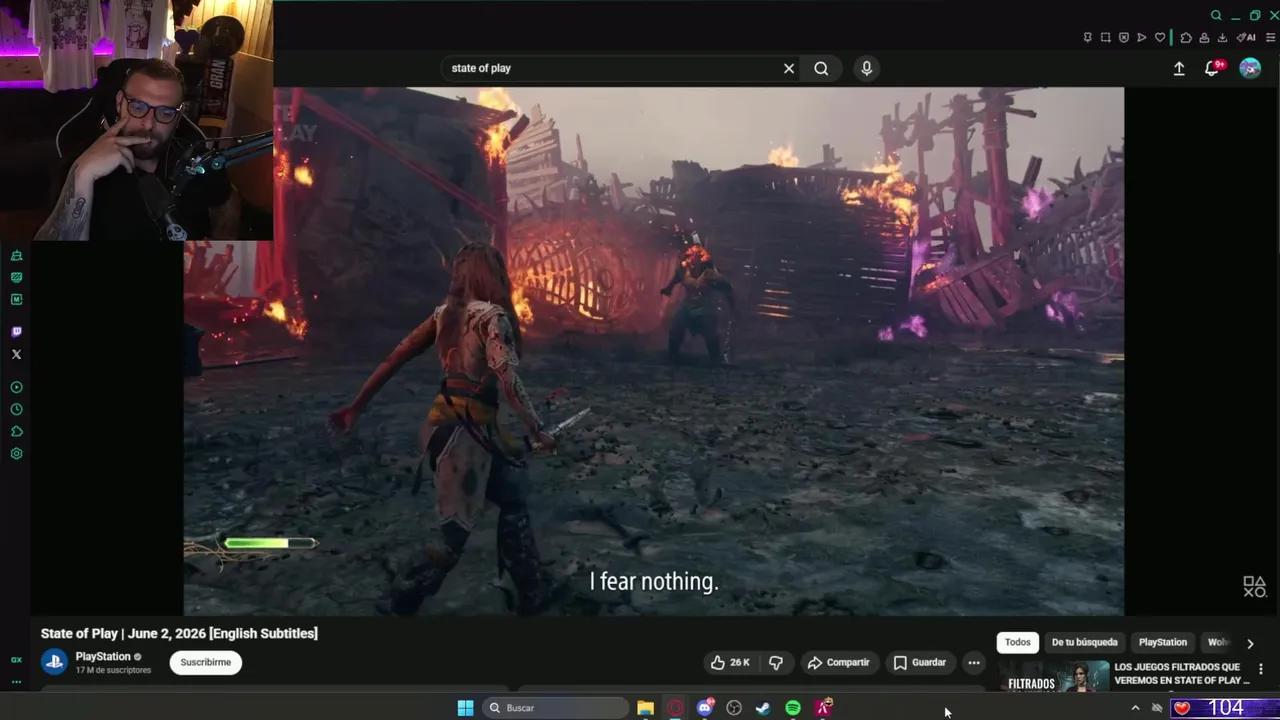Image resolution: width=1280 pixels, height=720 pixels.
Task: Open Steam from taskbar
Action: 763,708
